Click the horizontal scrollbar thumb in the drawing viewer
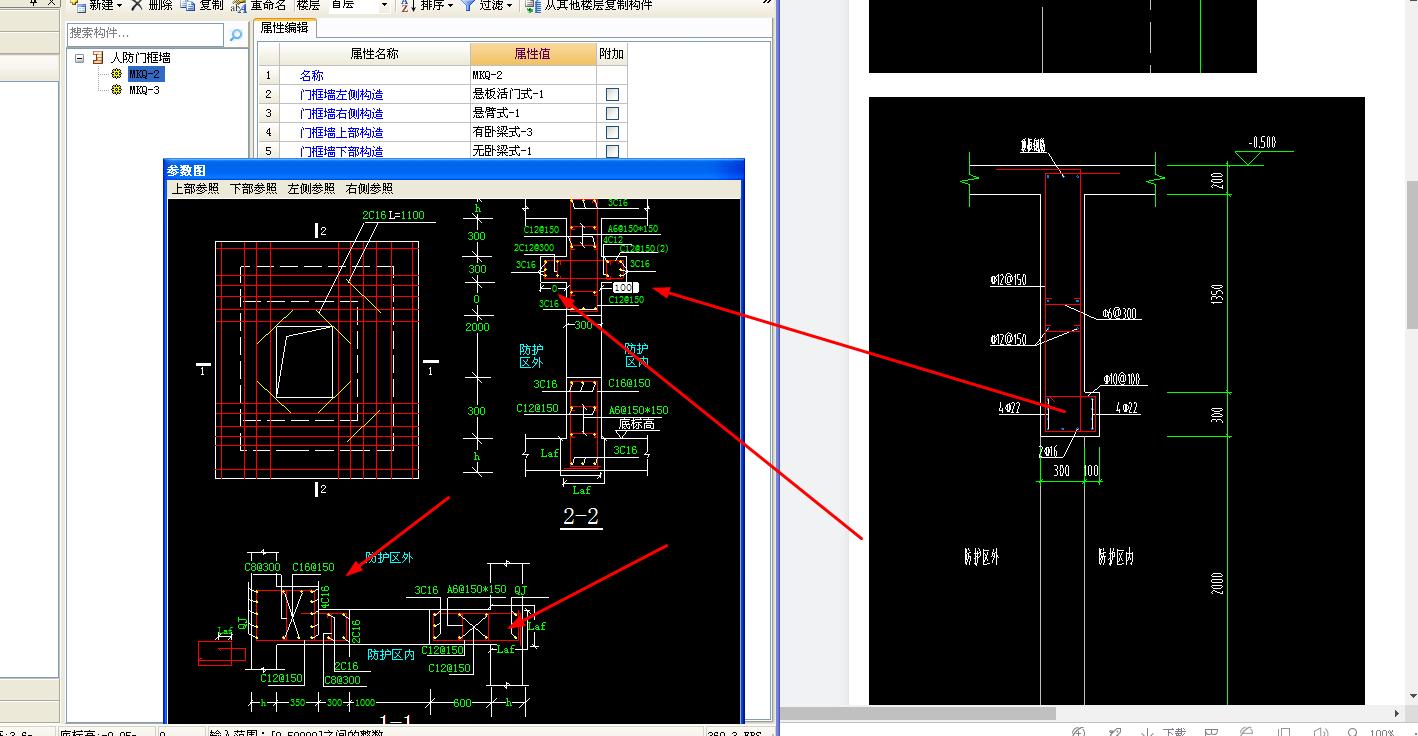 pyautogui.click(x=918, y=713)
